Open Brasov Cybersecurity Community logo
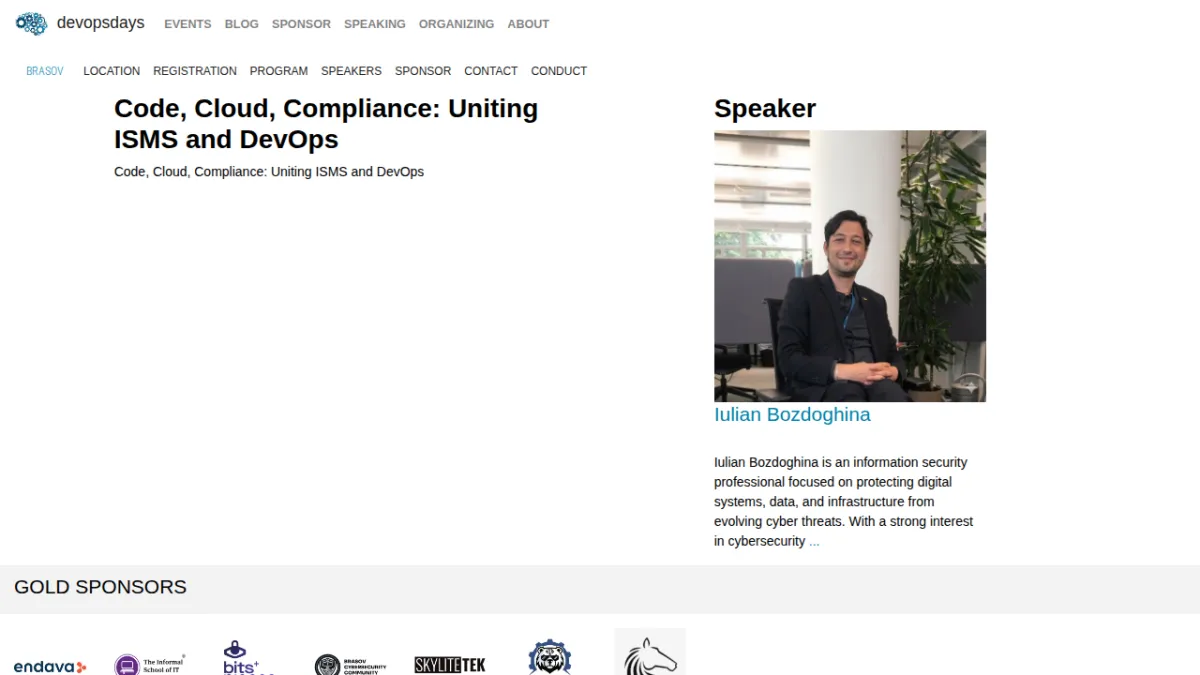This screenshot has height=675, width=1200. (350, 665)
